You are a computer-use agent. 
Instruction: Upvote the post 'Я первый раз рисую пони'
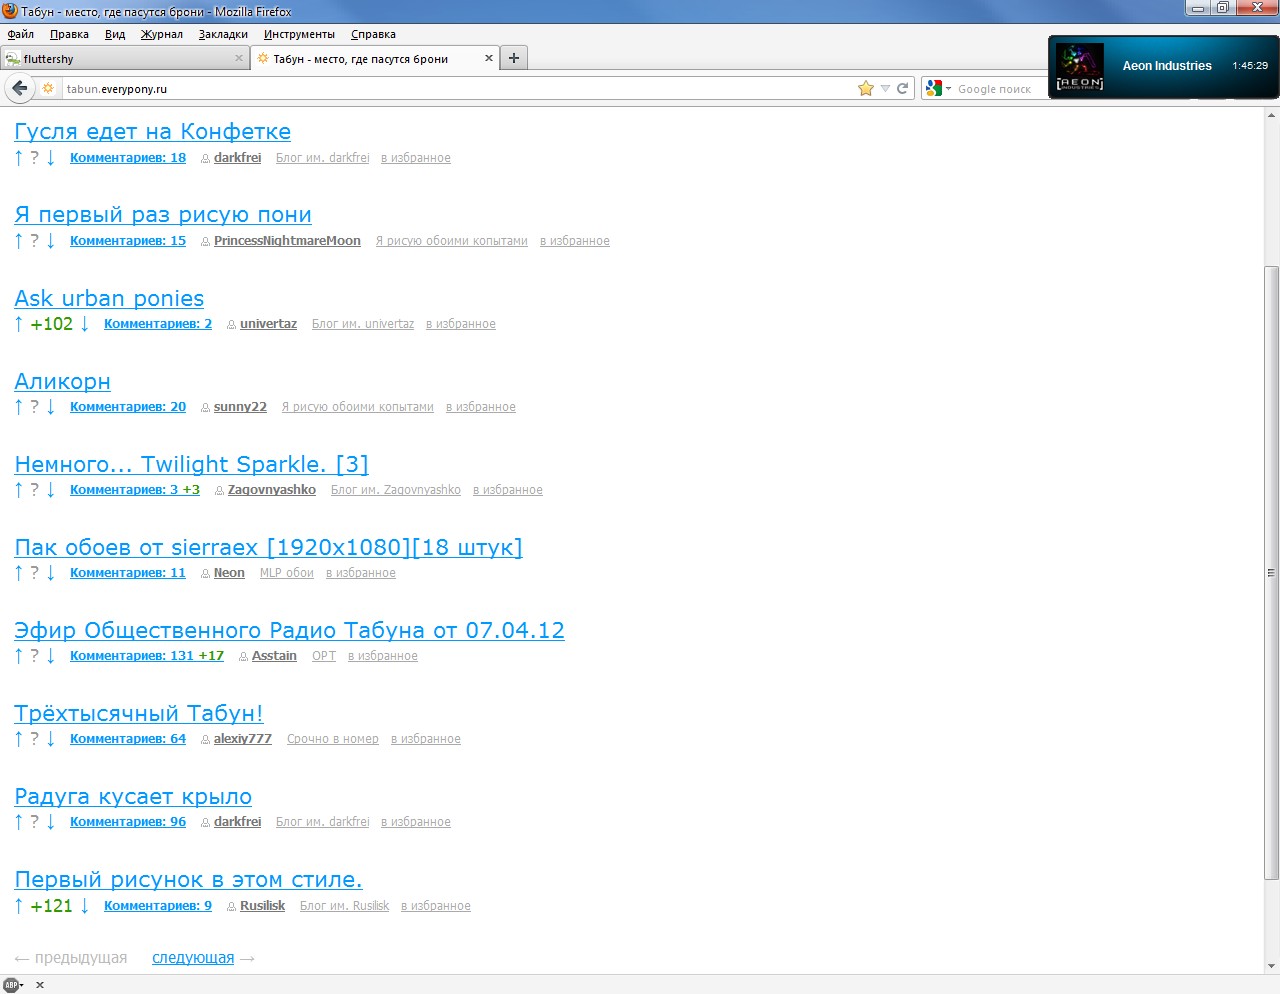click(x=18, y=241)
